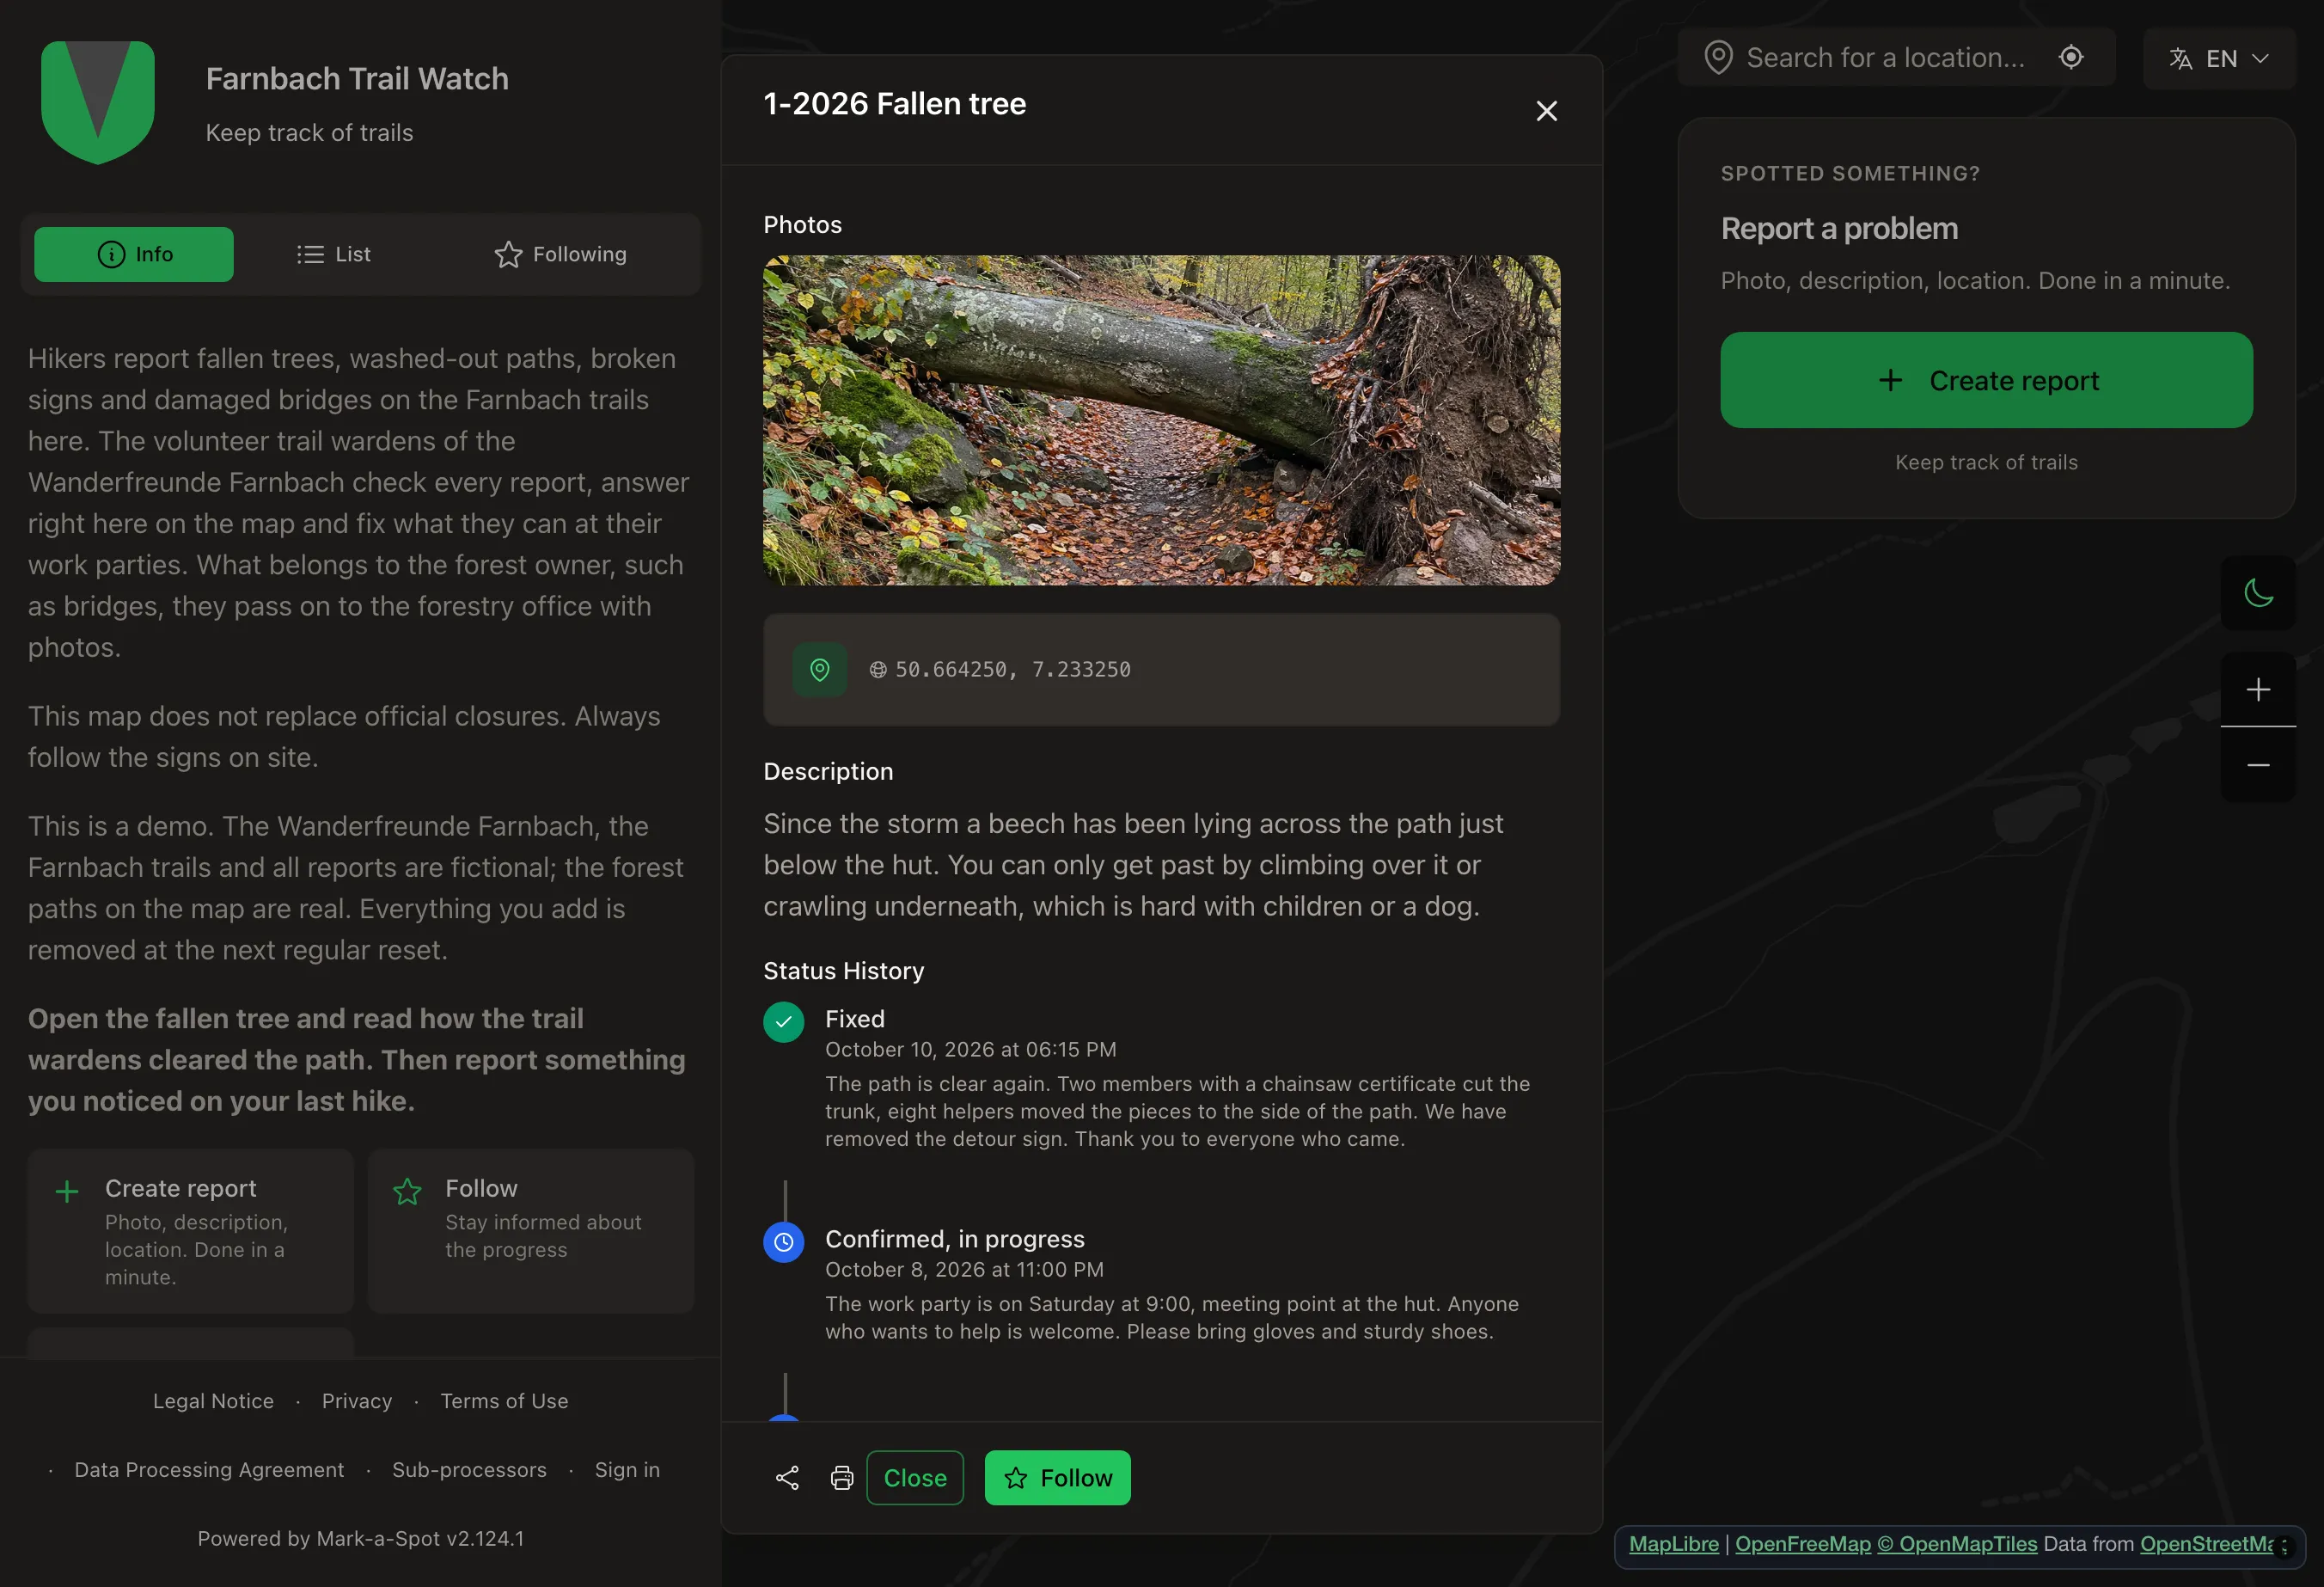This screenshot has width=2324, height=1587.
Task: Open the Legal Notice link
Action: (x=213, y=1401)
